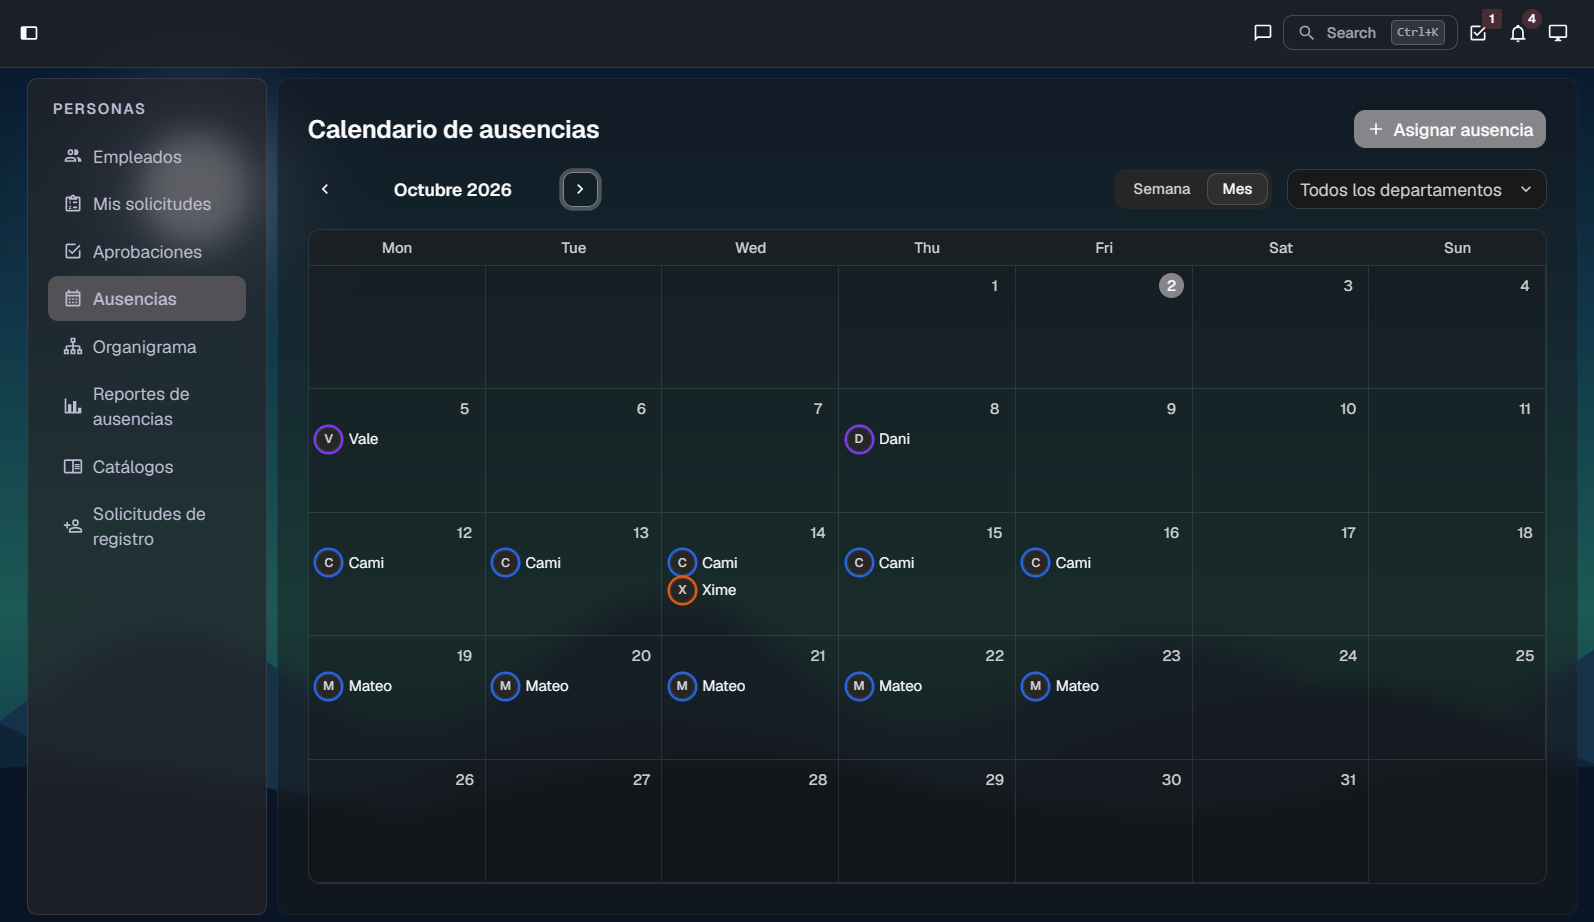Open Solicitudes de registro
The image size is (1594, 922).
pyautogui.click(x=147, y=527)
